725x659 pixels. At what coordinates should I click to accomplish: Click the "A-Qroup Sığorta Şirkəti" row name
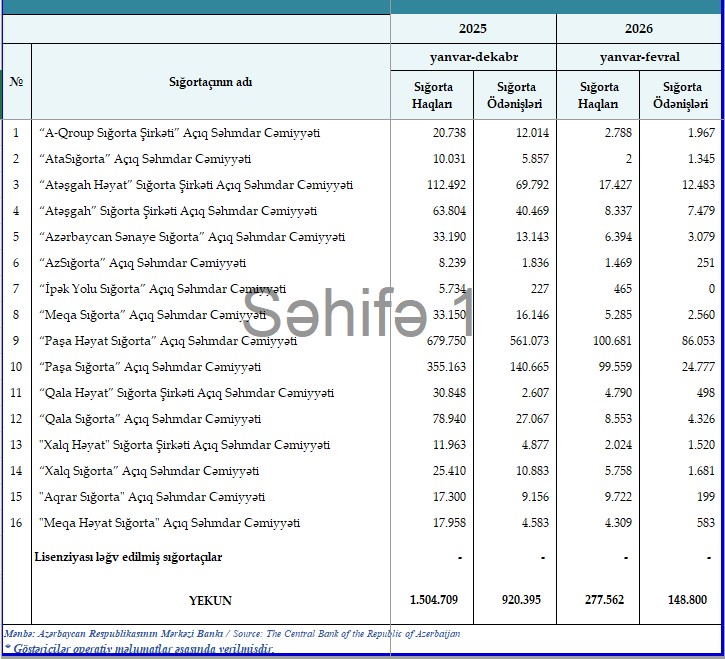(178, 133)
